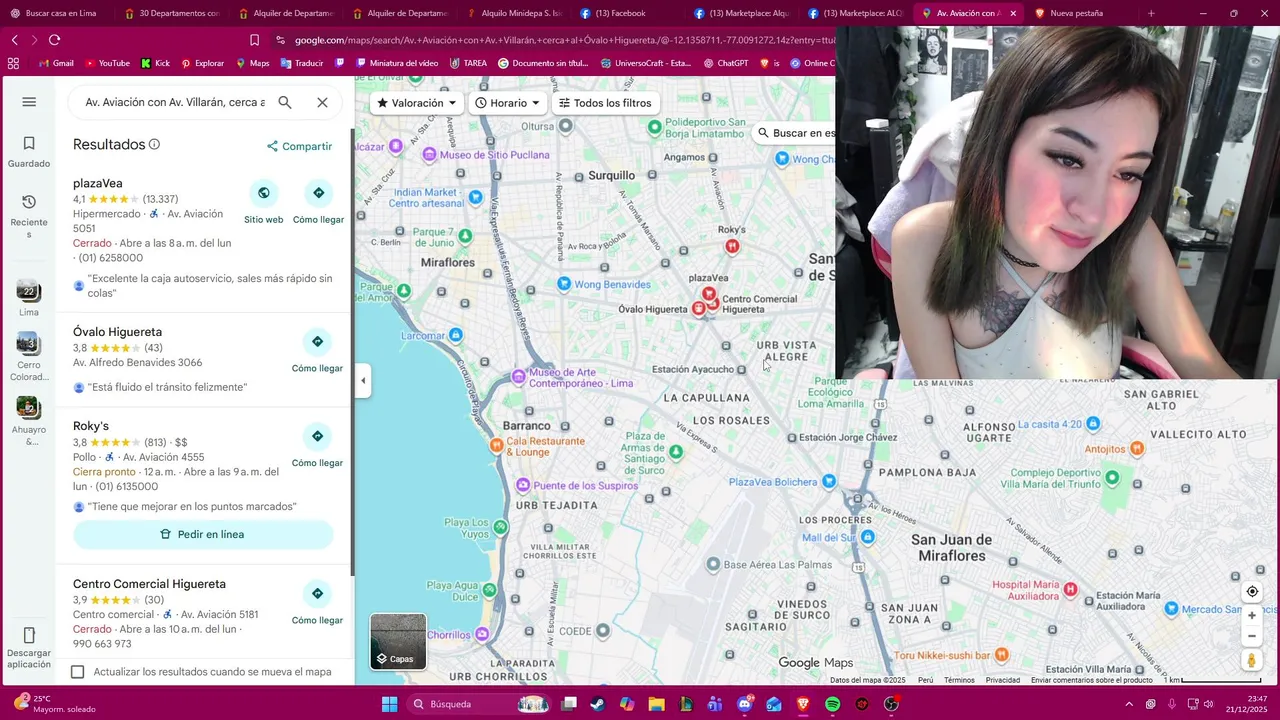Reload the page

click(54, 40)
